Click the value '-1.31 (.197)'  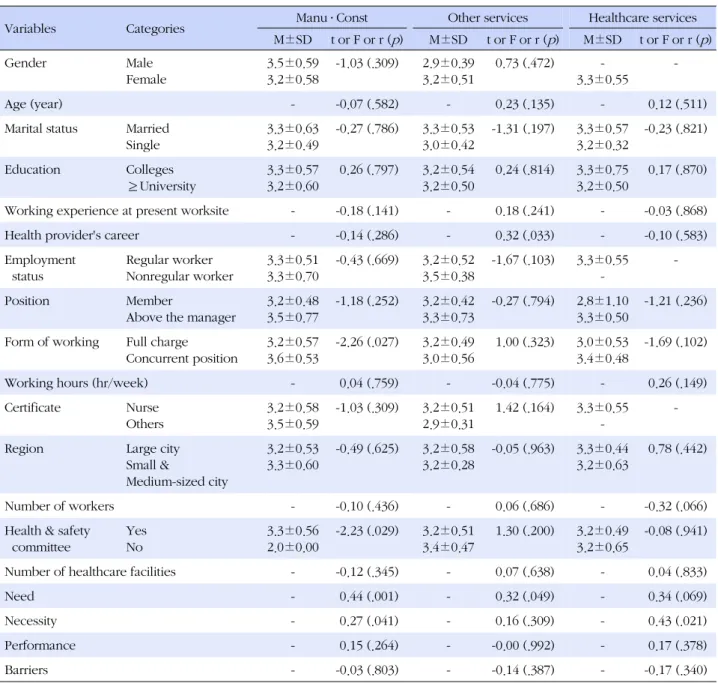point(522,128)
